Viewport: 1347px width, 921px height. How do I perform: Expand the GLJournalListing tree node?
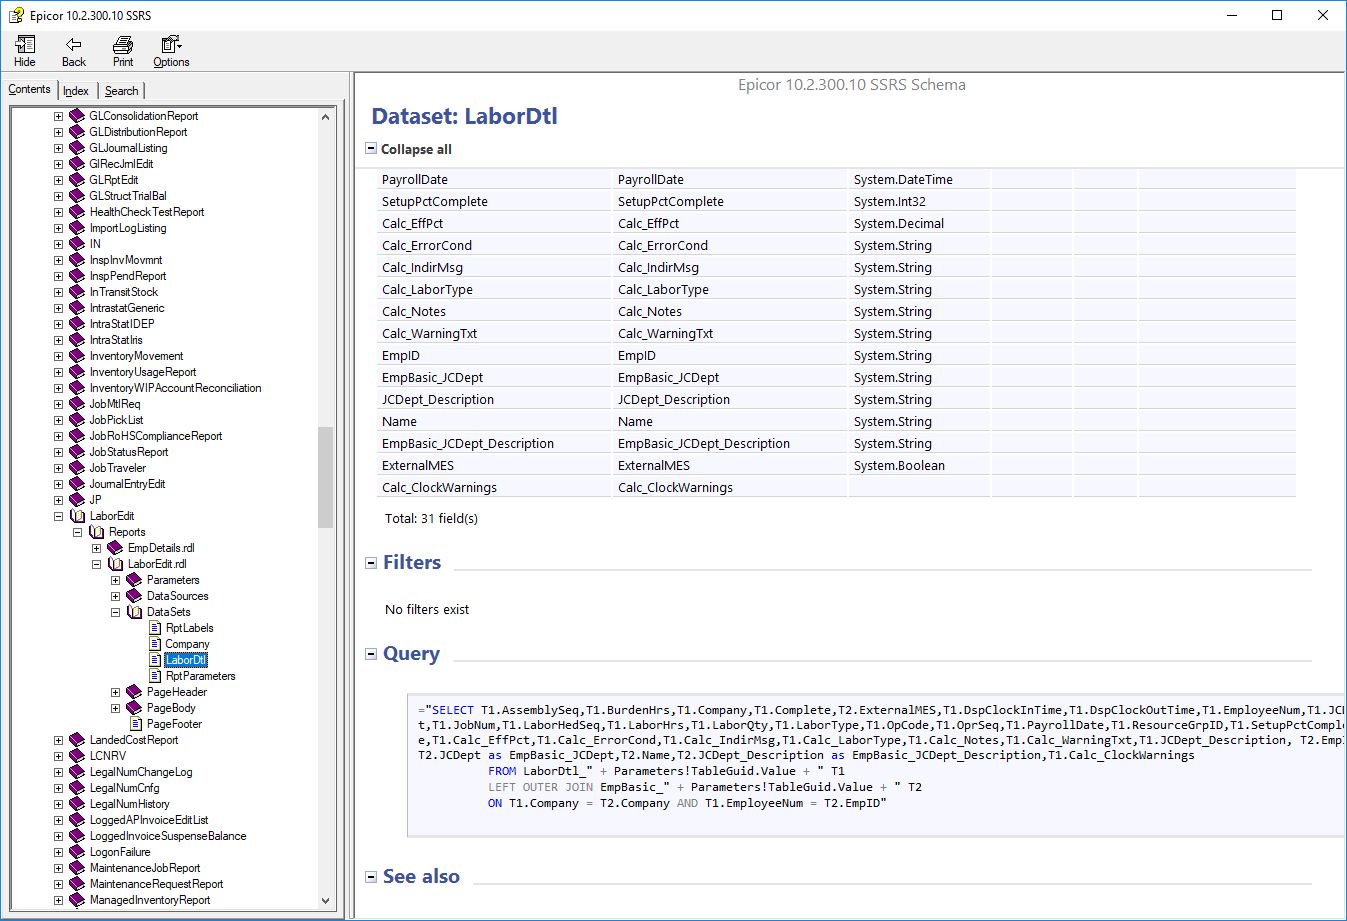58,148
